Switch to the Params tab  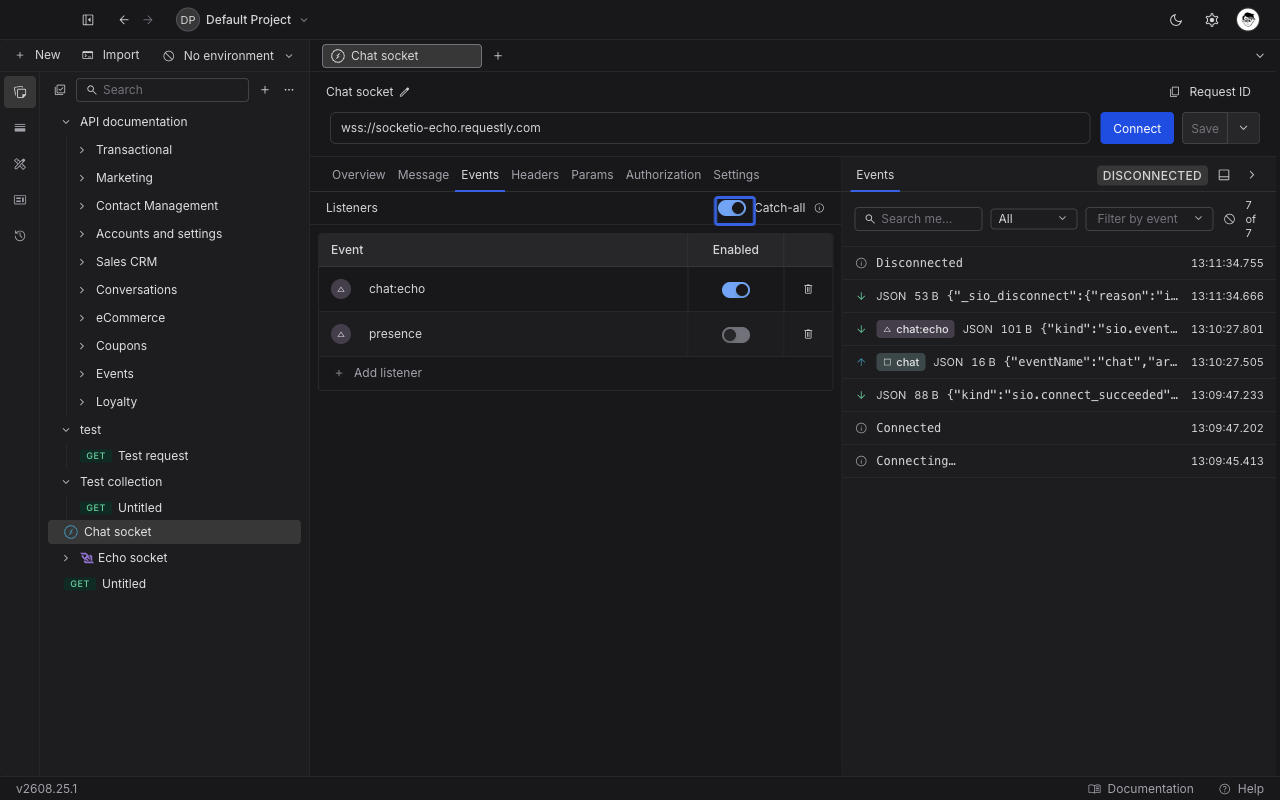pos(592,175)
